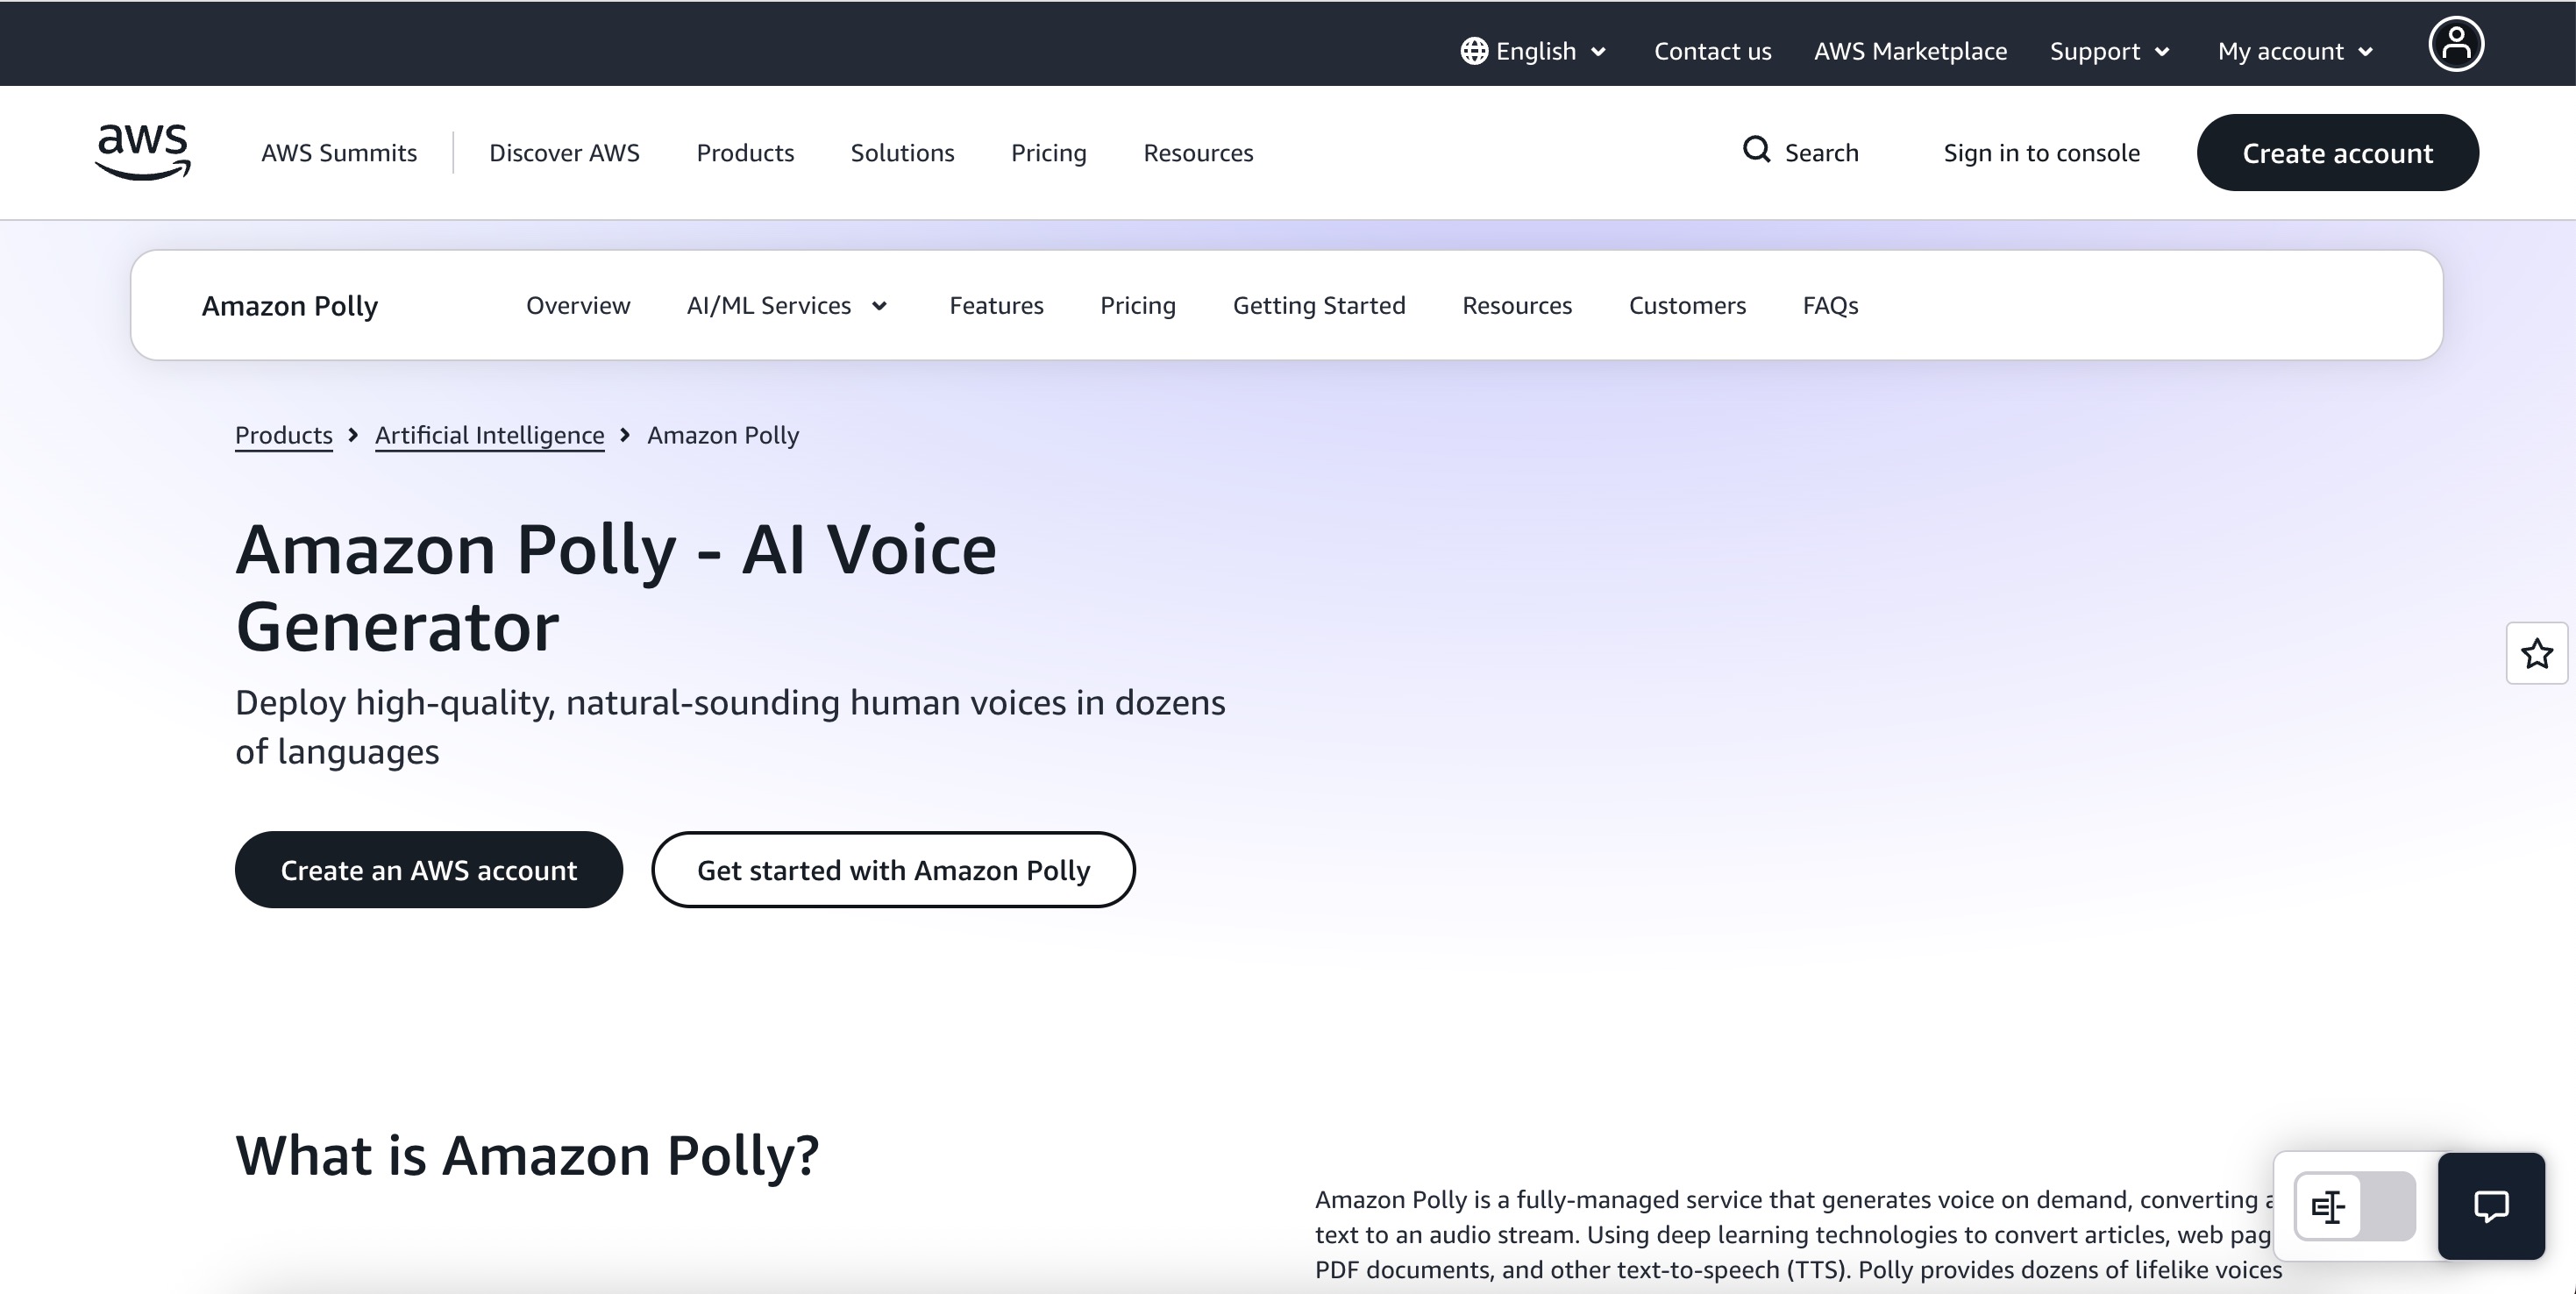Follow the Artificial Intelligence breadcrumb link
2576x1294 pixels.
click(490, 435)
